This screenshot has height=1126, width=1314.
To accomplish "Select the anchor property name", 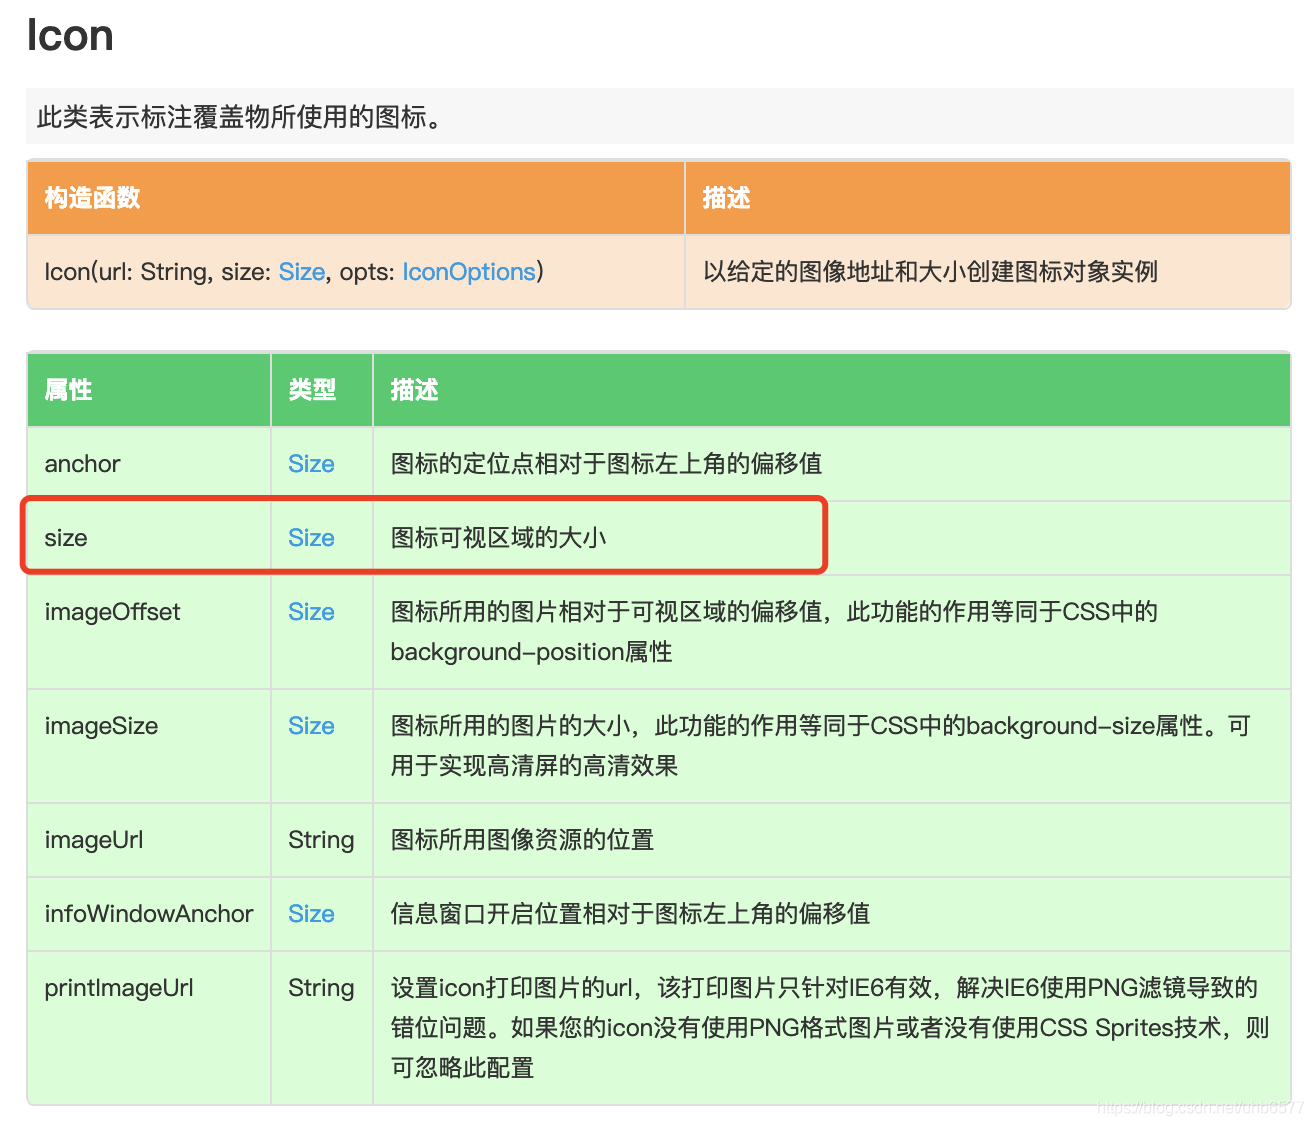I will (82, 464).
